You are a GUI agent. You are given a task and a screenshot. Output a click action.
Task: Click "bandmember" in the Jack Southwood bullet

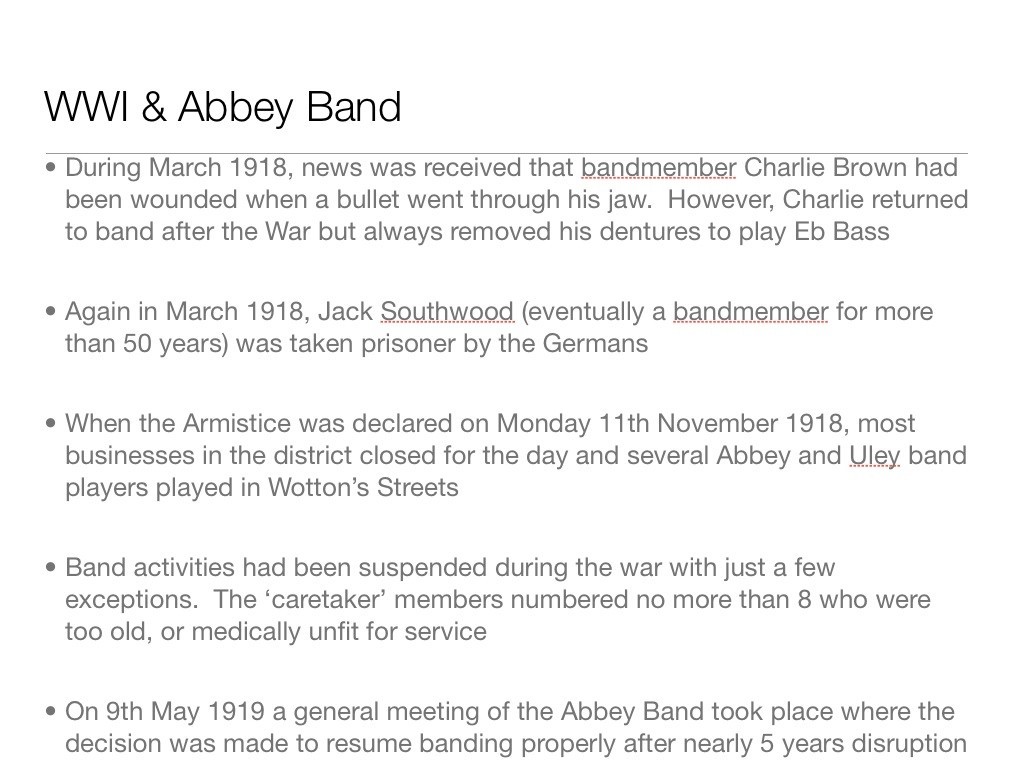click(x=750, y=312)
